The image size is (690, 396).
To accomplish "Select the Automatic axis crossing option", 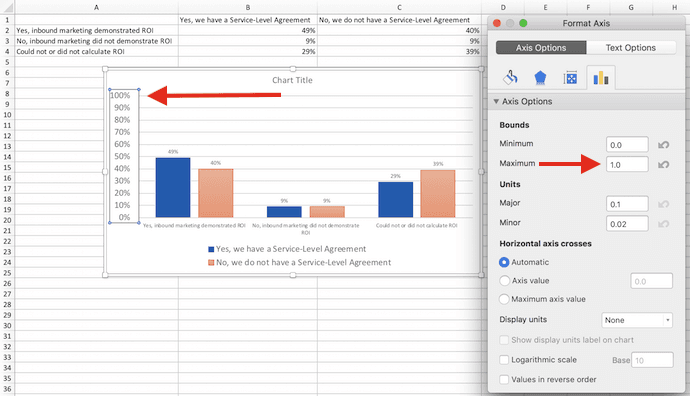I will pyautogui.click(x=504, y=262).
